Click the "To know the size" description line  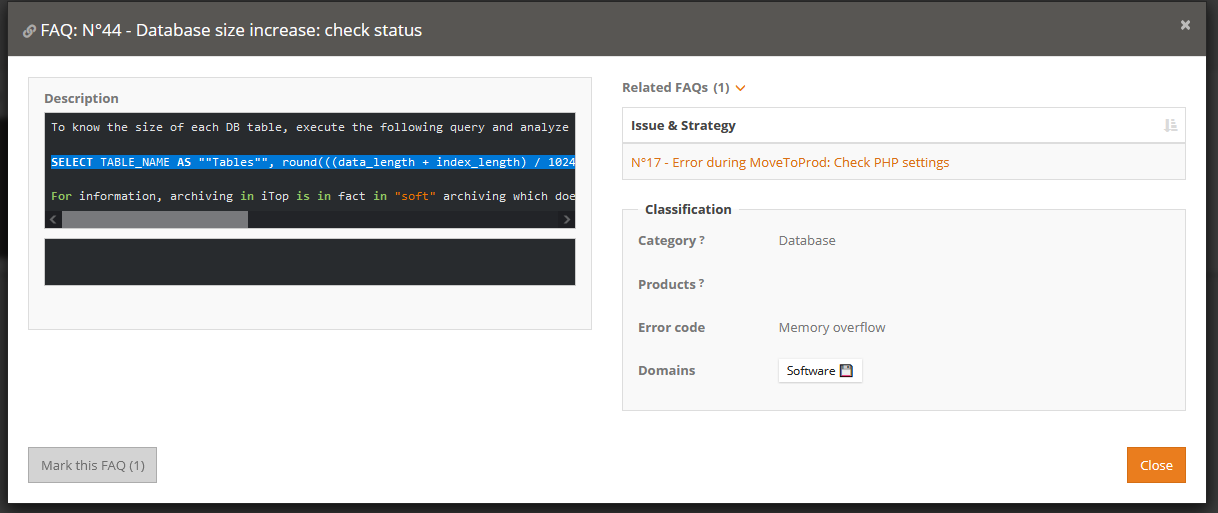pyautogui.click(x=310, y=127)
